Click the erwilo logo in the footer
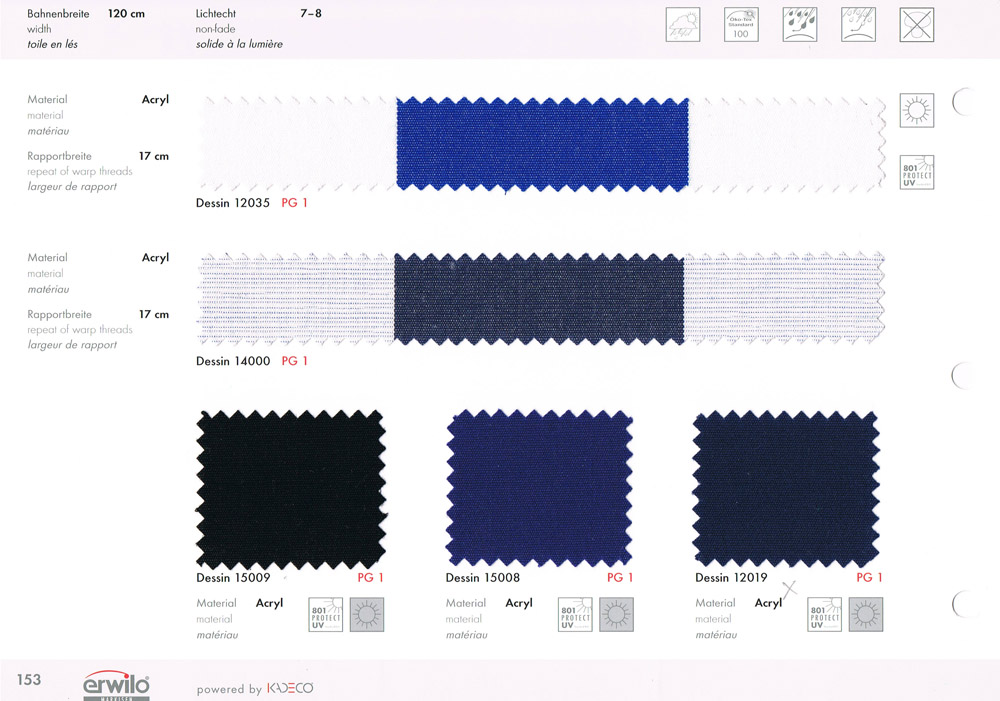 tap(117, 684)
